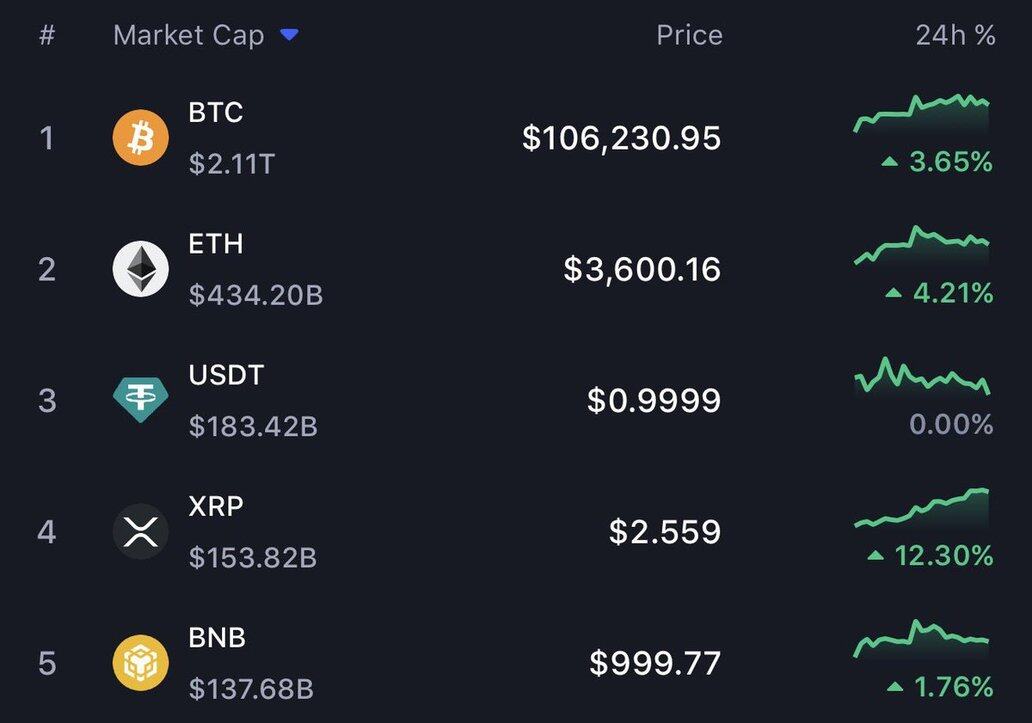Select the BTC ticker label
Image resolution: width=1032 pixels, height=723 pixels.
pyautogui.click(x=215, y=112)
